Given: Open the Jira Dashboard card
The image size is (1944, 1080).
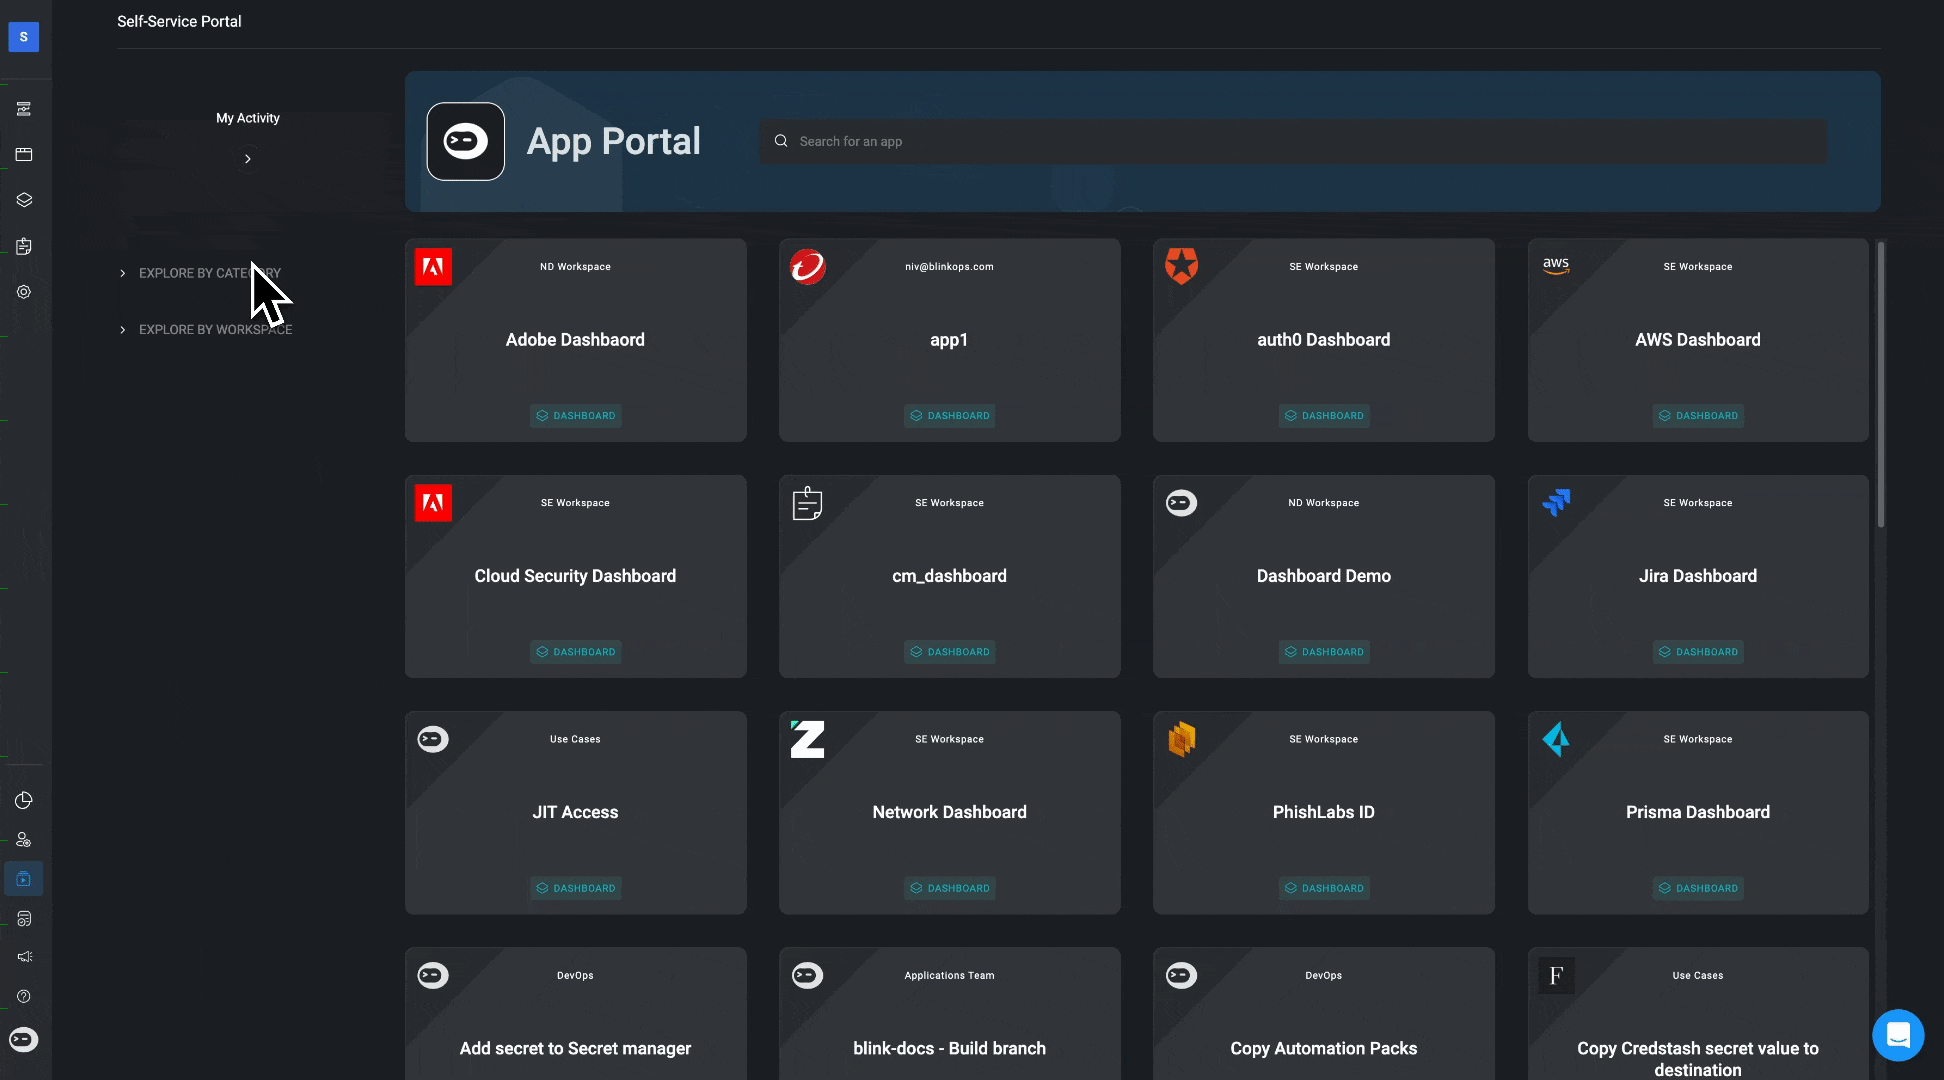Looking at the screenshot, I should click(1697, 576).
